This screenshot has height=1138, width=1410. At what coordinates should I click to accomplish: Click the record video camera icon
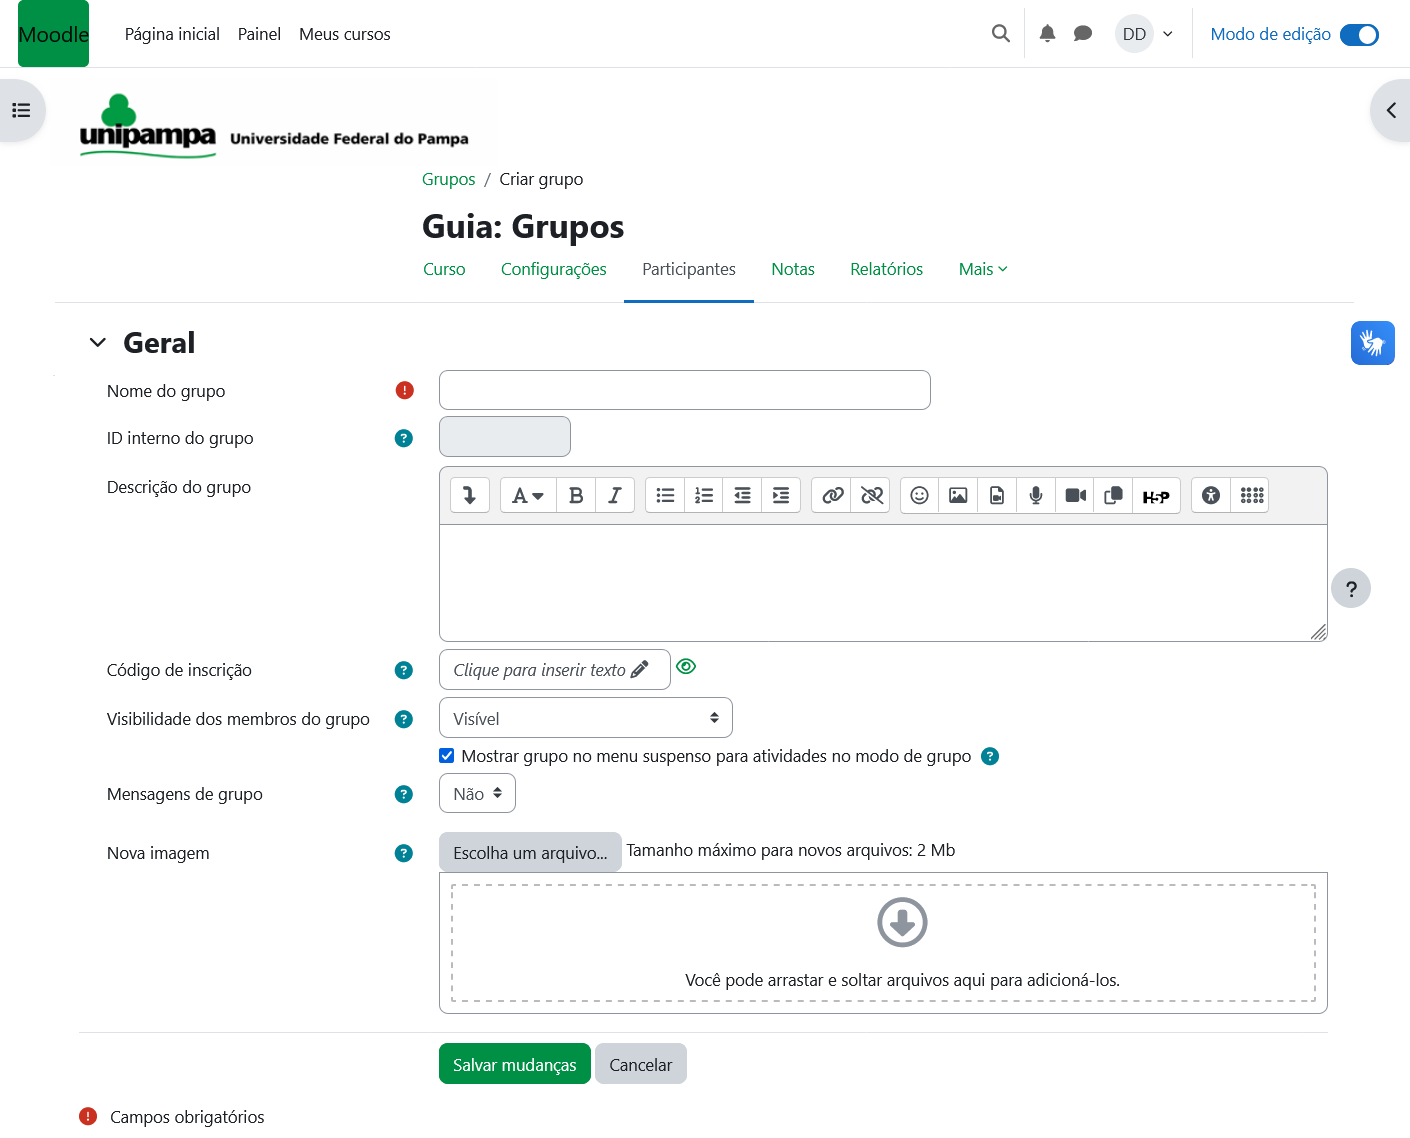point(1075,496)
